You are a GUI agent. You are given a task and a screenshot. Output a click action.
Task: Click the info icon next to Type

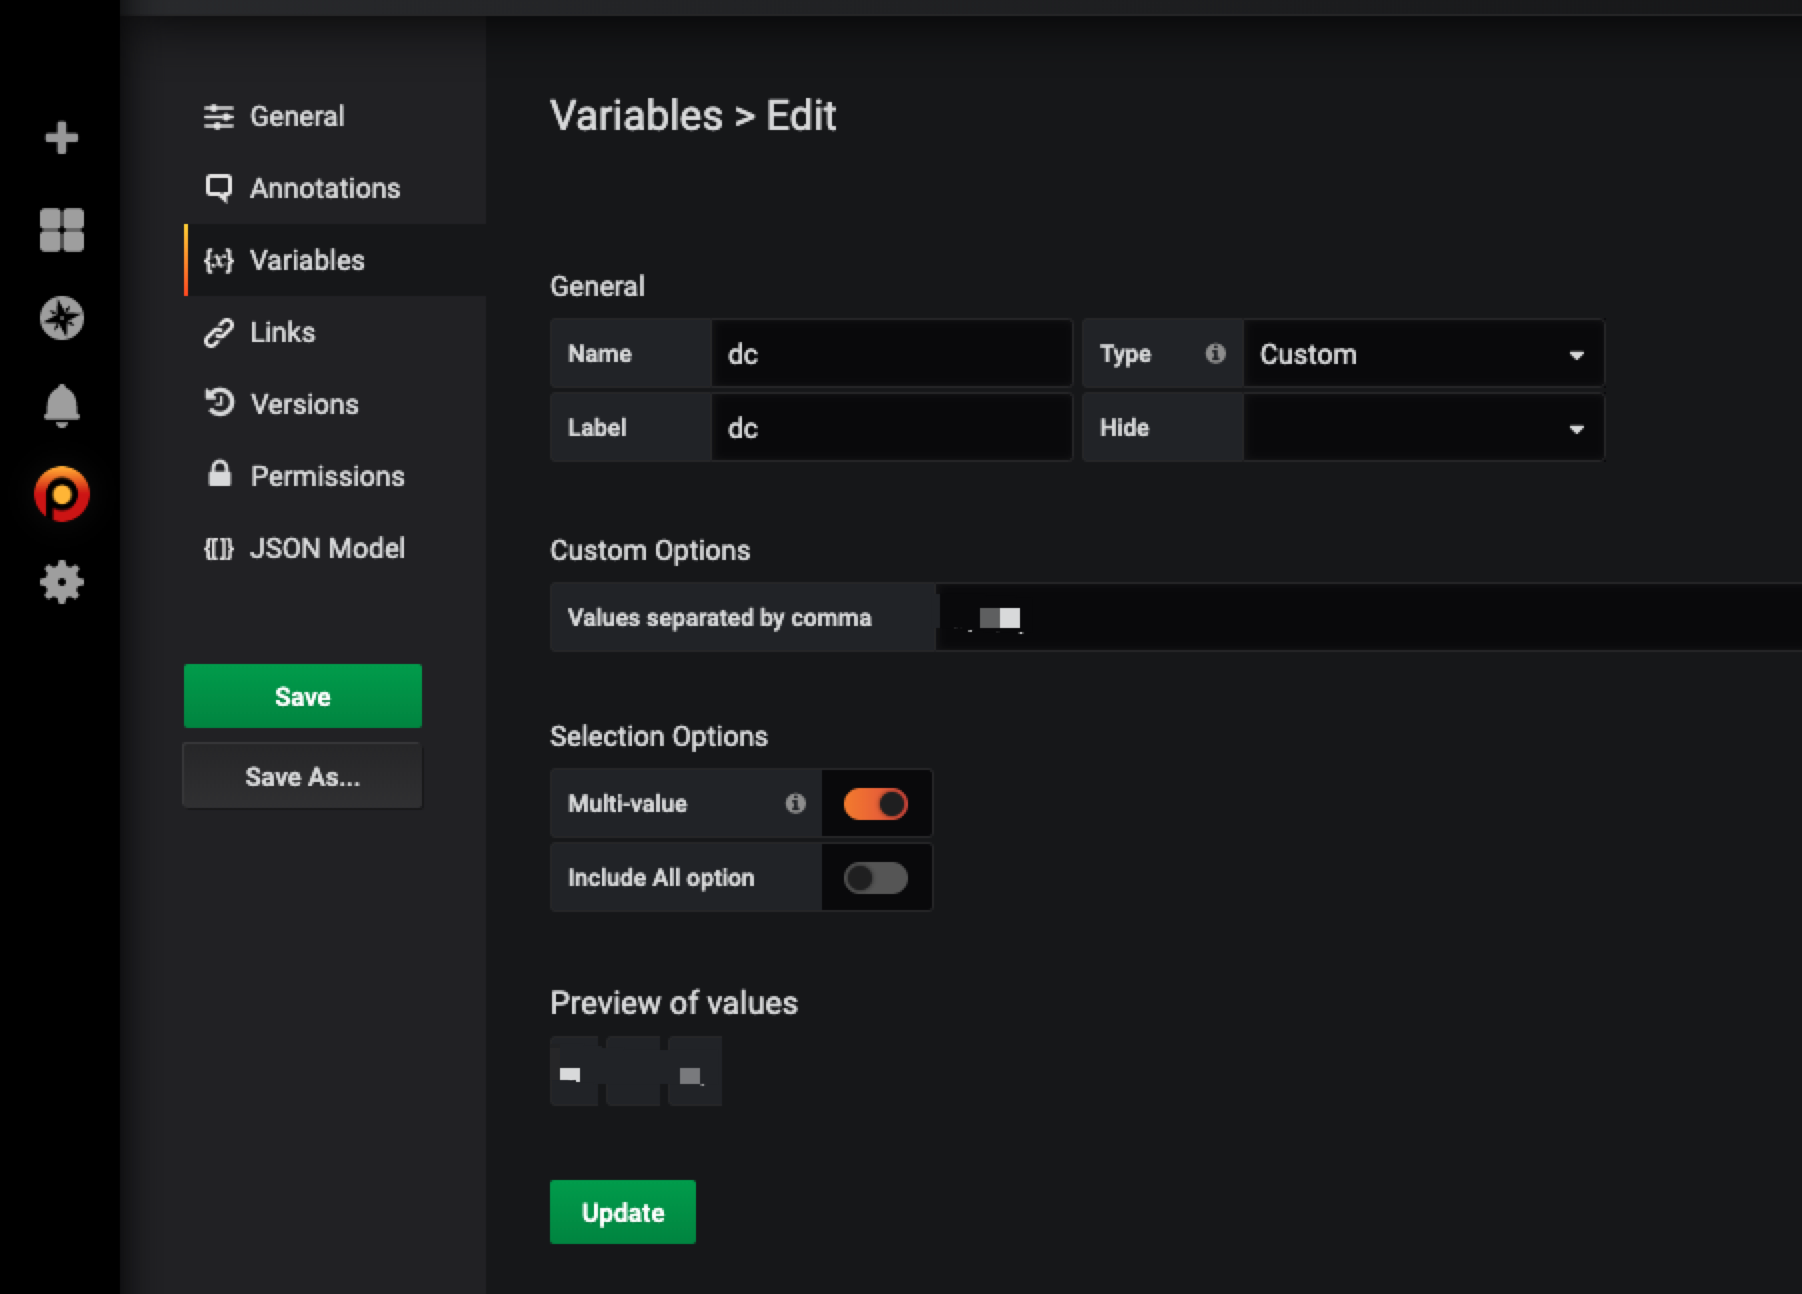click(1216, 353)
